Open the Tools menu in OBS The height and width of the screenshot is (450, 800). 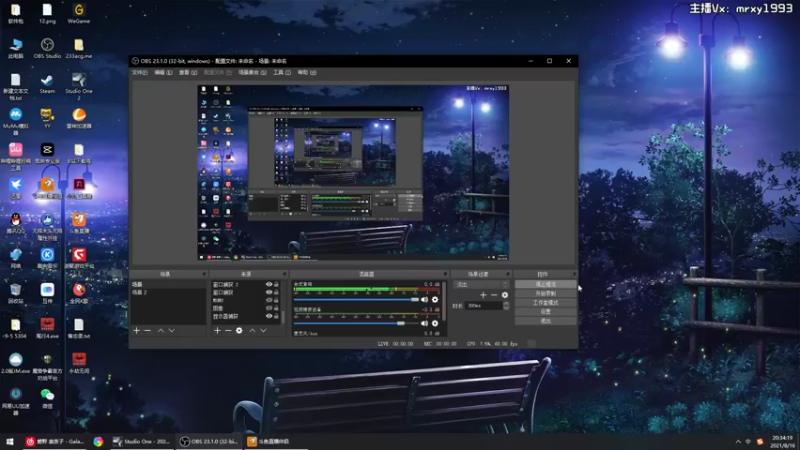pyautogui.click(x=282, y=73)
